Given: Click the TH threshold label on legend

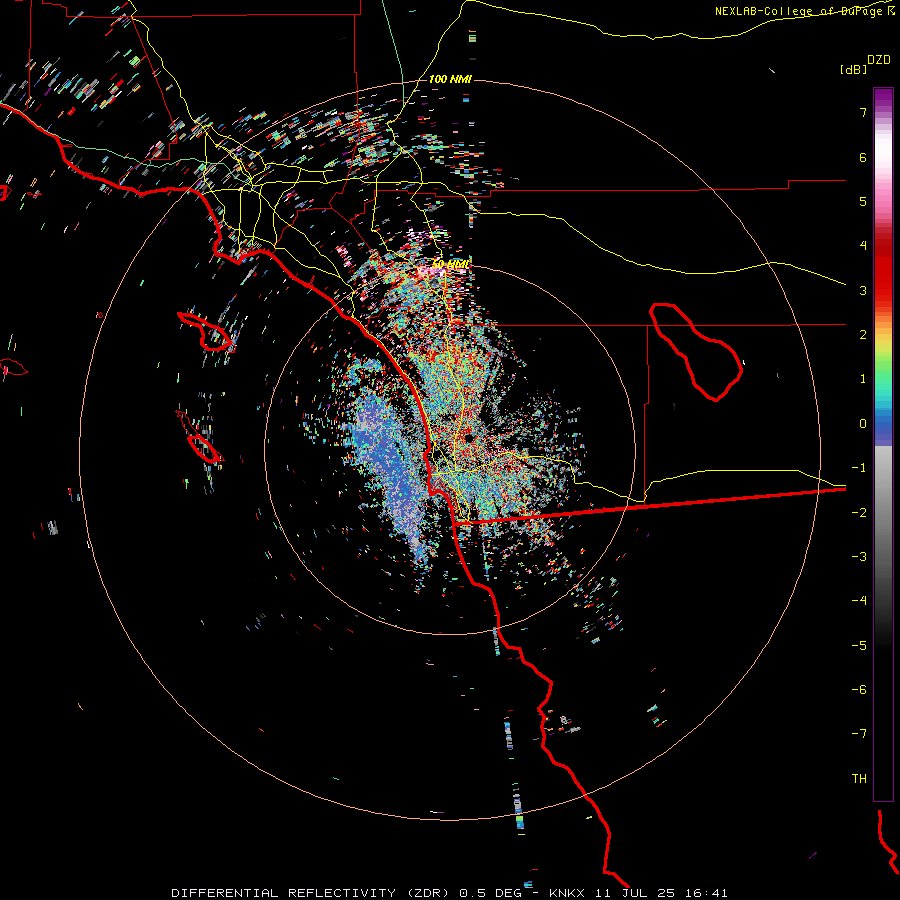Looking at the screenshot, I should pyautogui.click(x=859, y=778).
